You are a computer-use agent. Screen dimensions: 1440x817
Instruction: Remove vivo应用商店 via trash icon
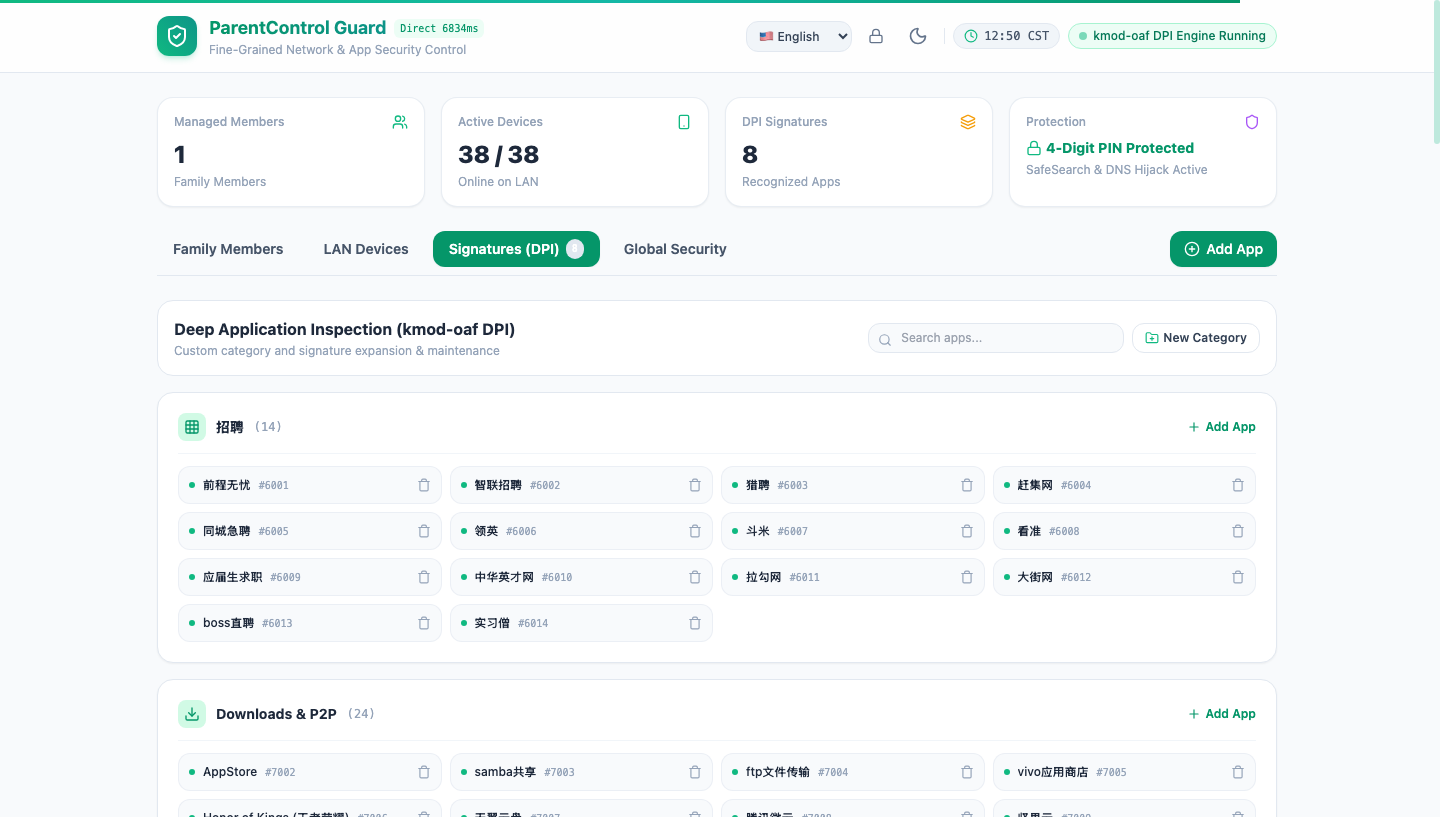pyautogui.click(x=1238, y=772)
